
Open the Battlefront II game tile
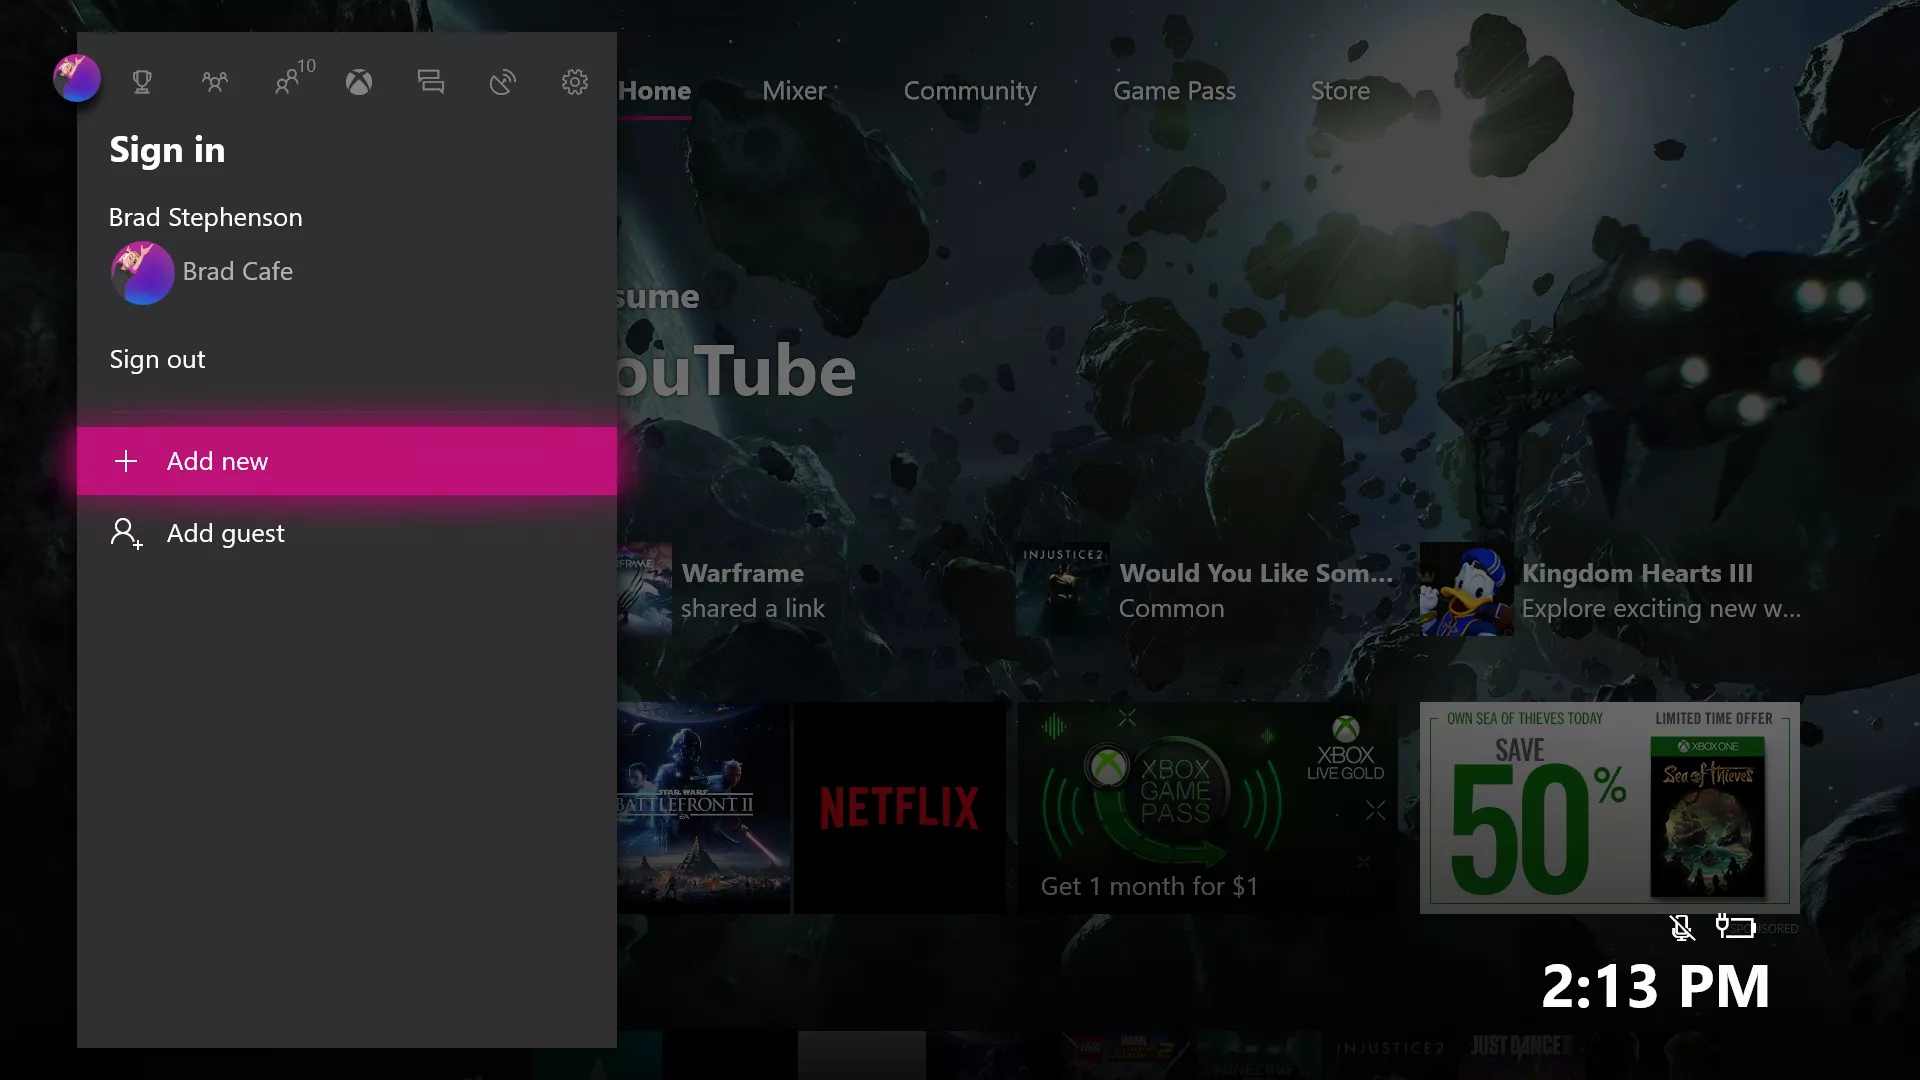pyautogui.click(x=704, y=807)
